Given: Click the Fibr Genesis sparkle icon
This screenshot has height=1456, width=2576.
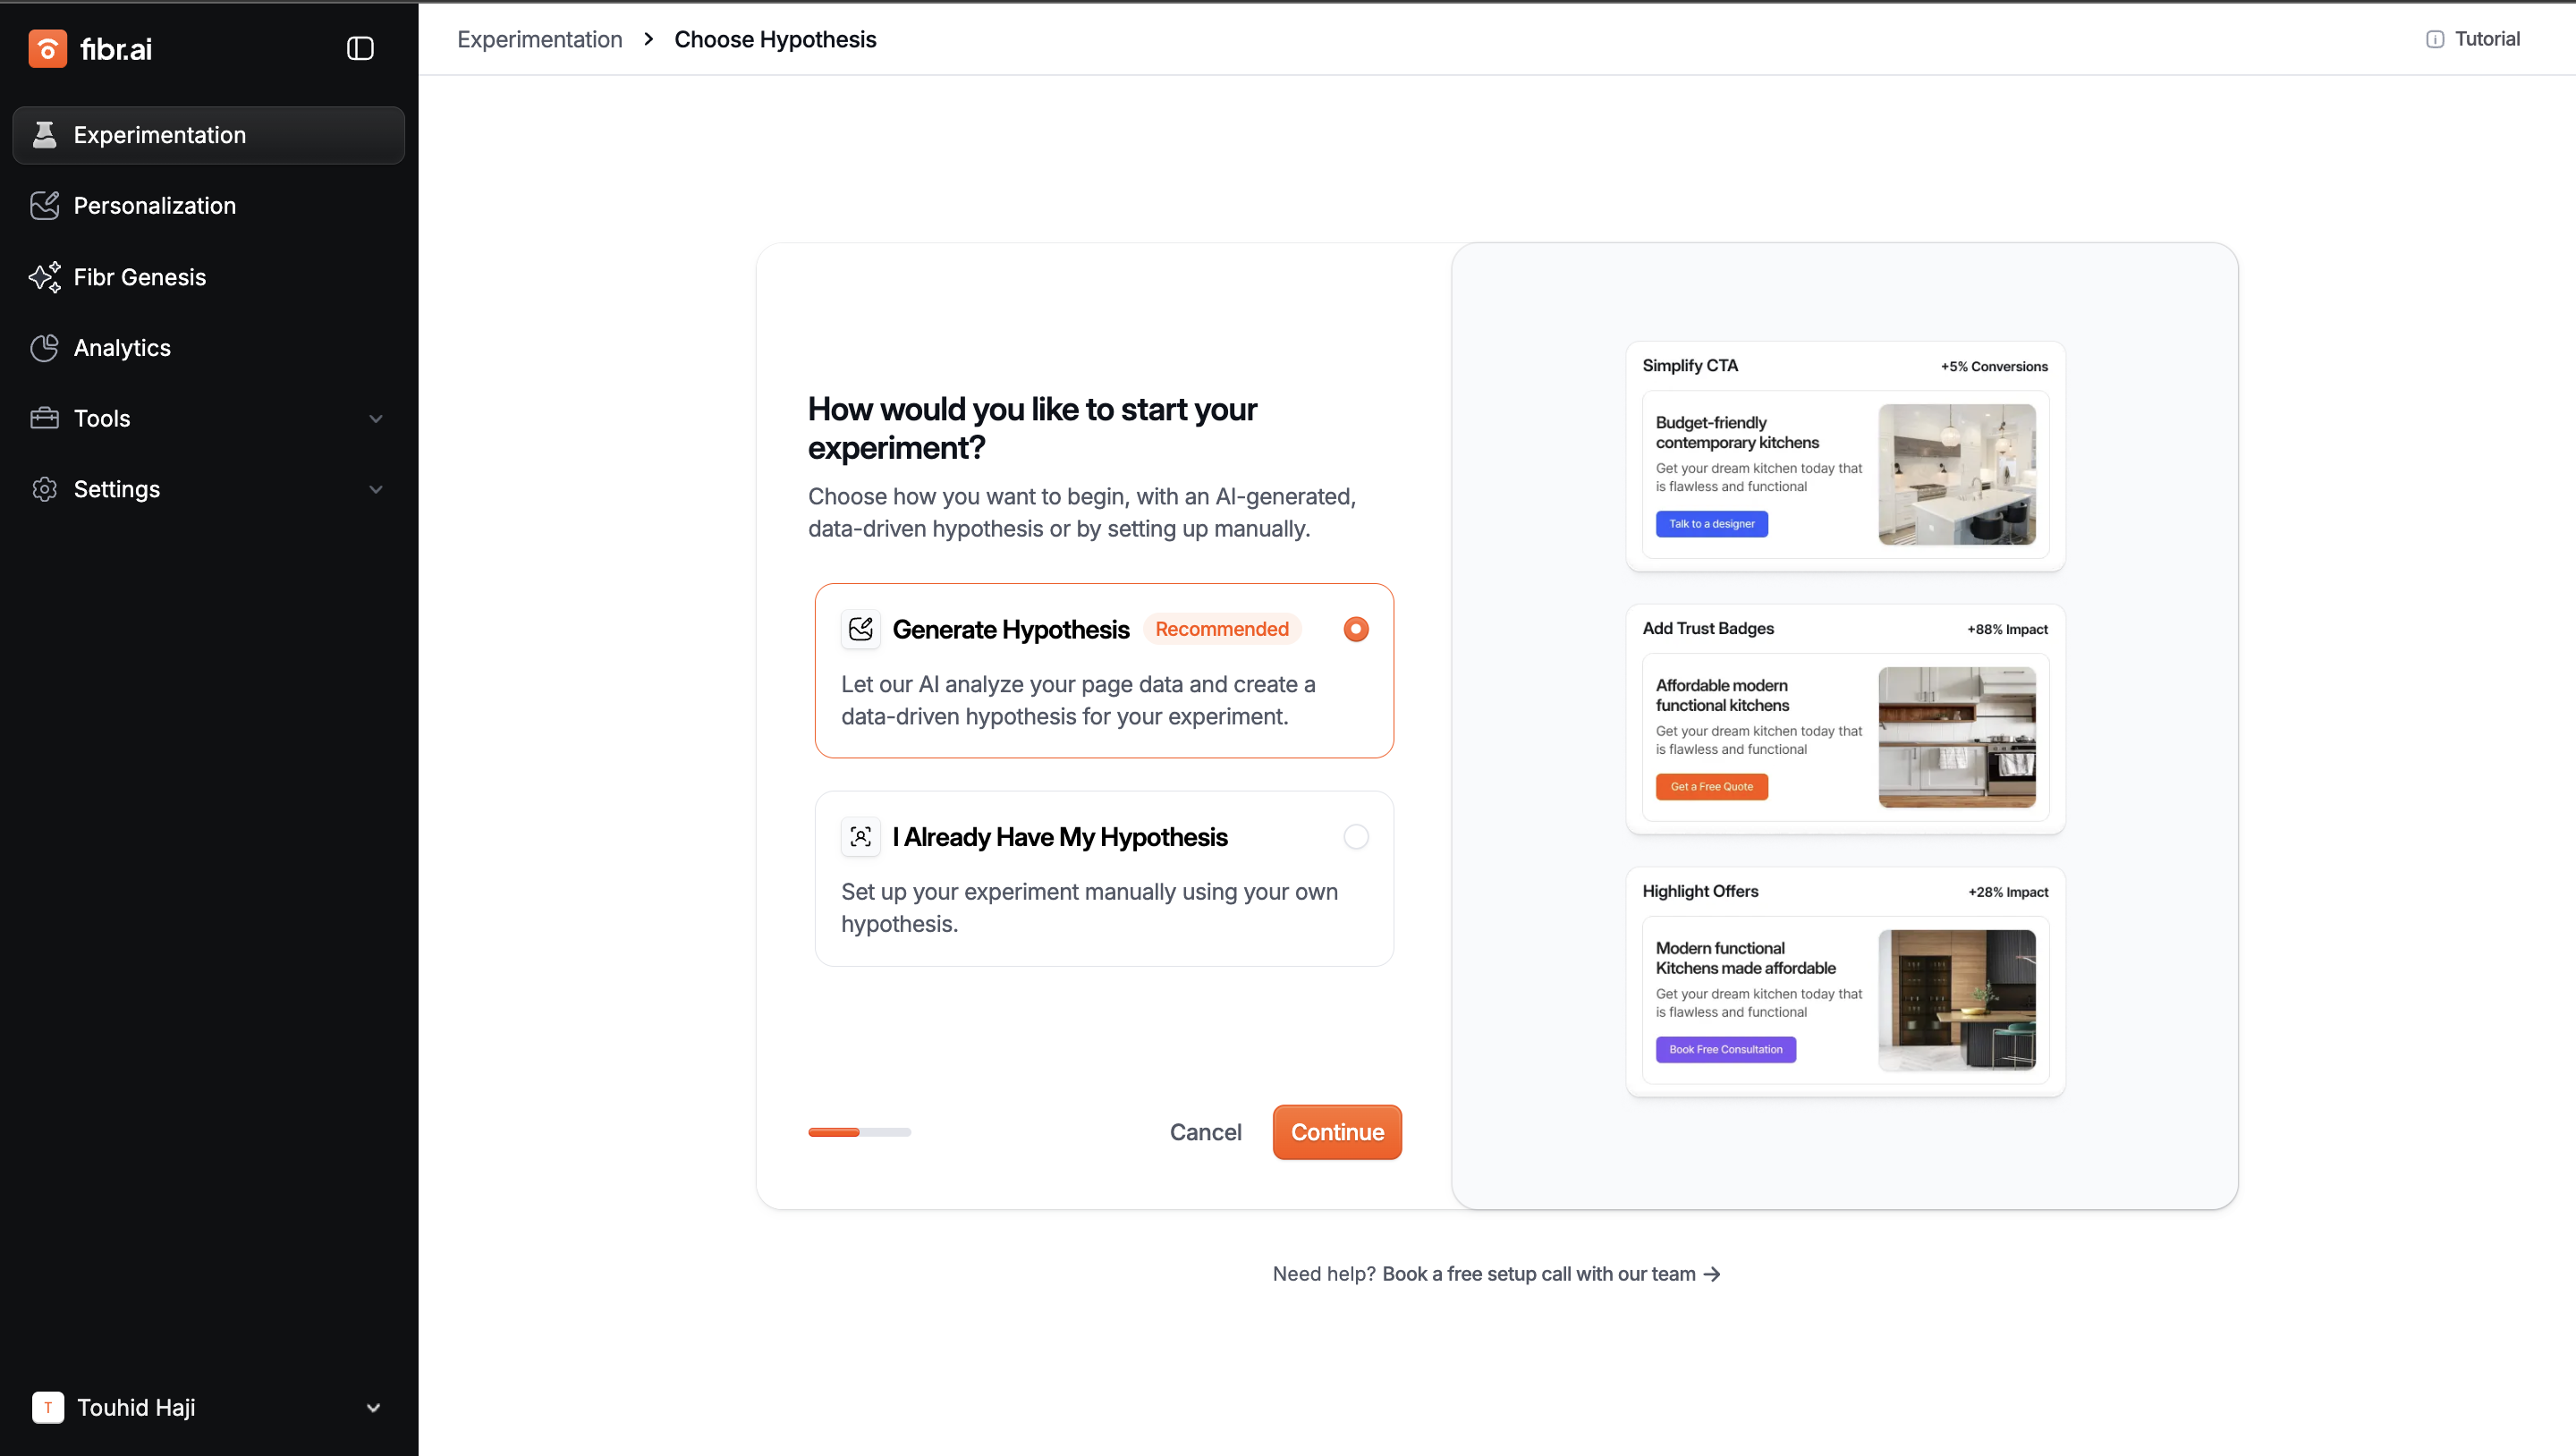Looking at the screenshot, I should point(44,277).
